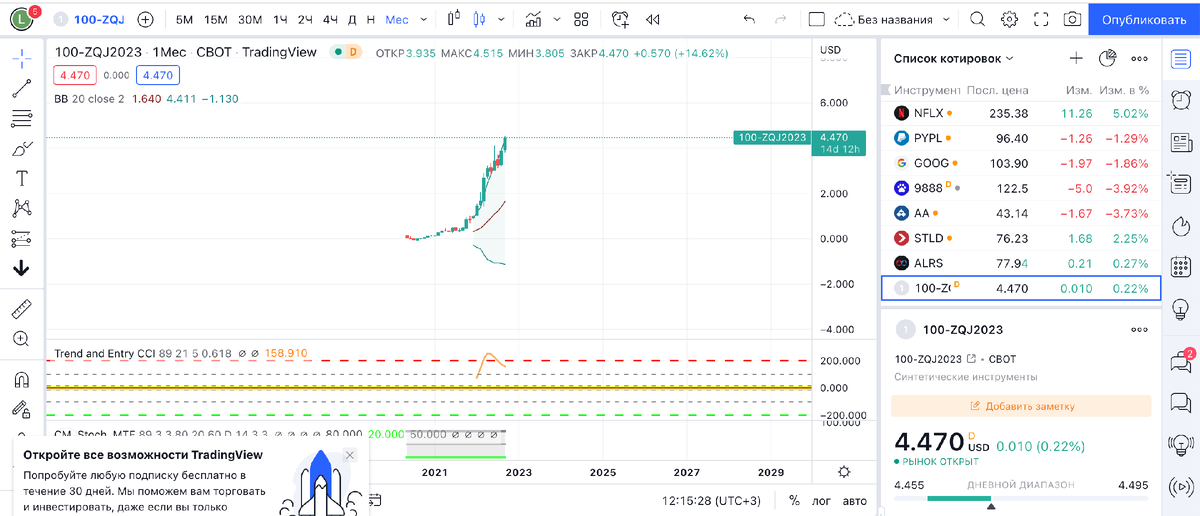1200x516 pixels.
Task: Open the USD currency selector on price axis
Action: (x=830, y=50)
